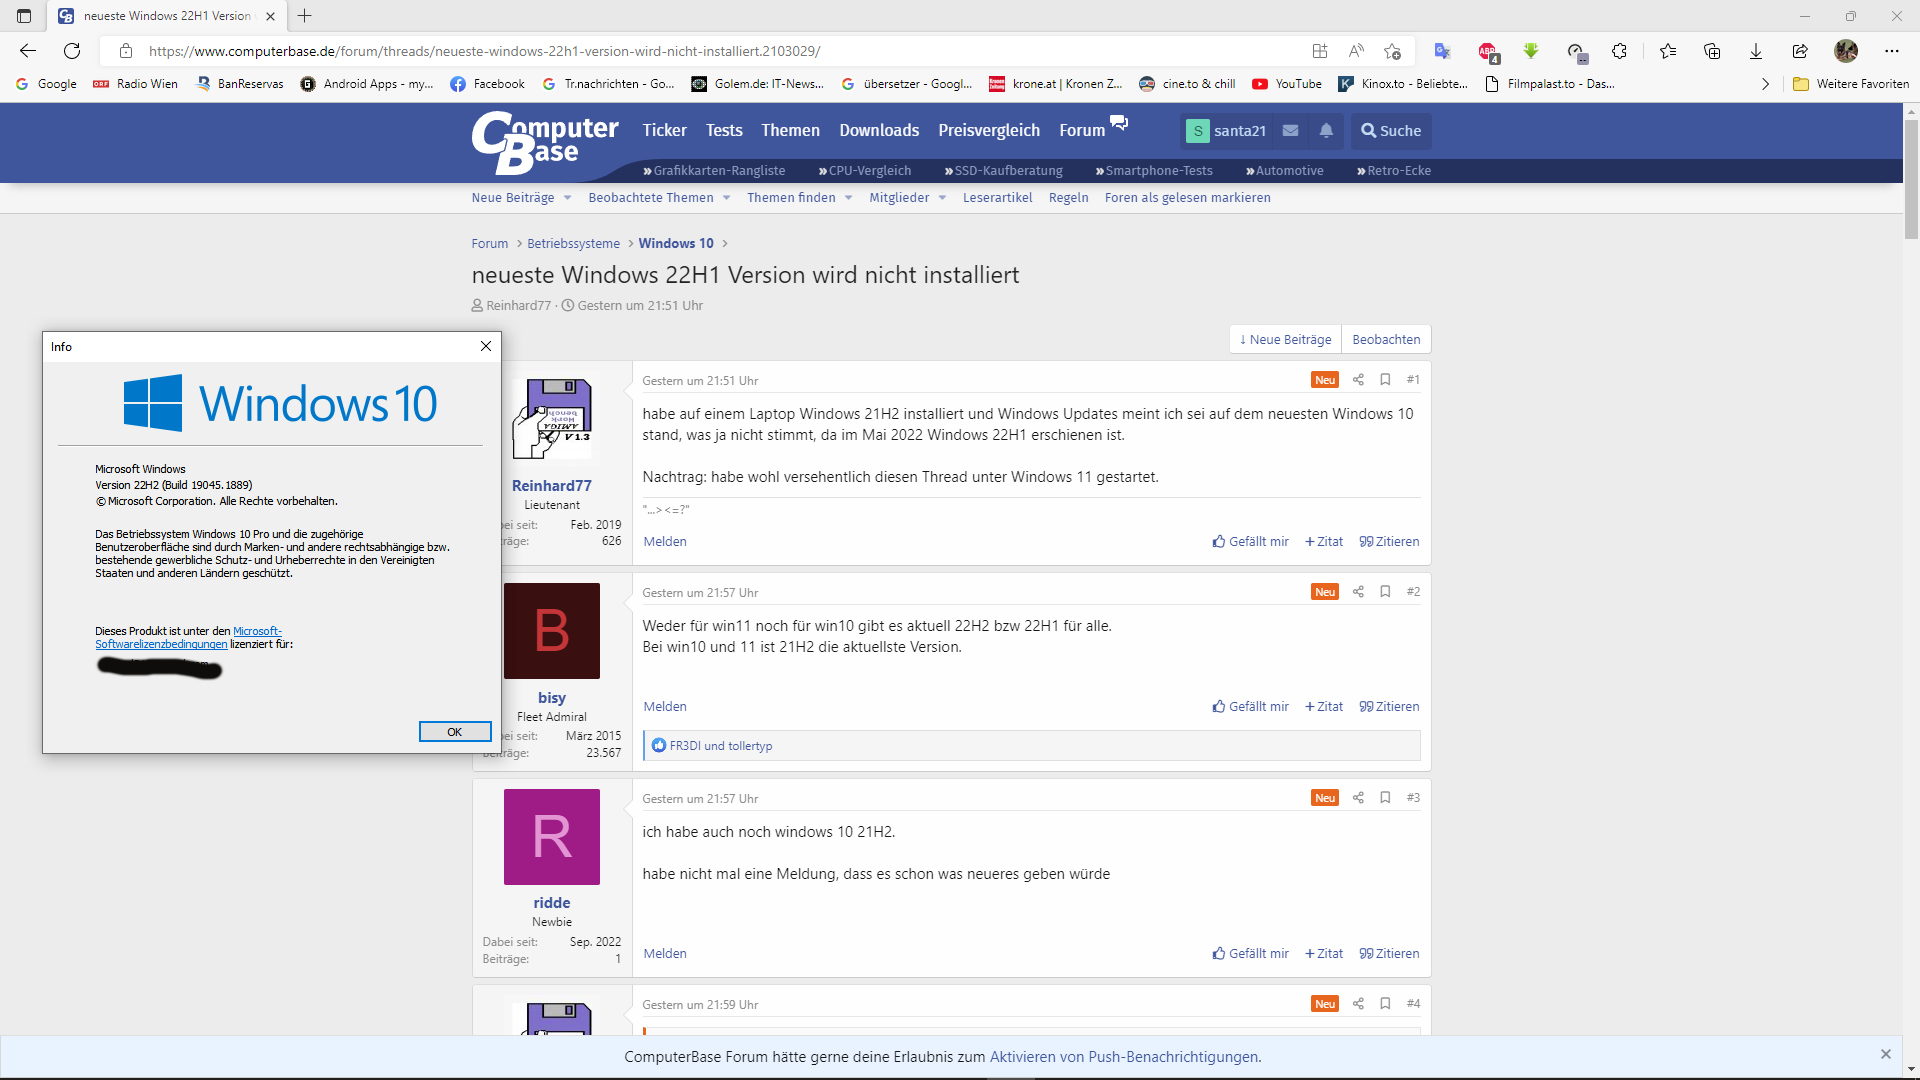Viewport: 1920px width, 1080px height.
Task: Expand the Themen finden dropdown
Action: pos(848,198)
